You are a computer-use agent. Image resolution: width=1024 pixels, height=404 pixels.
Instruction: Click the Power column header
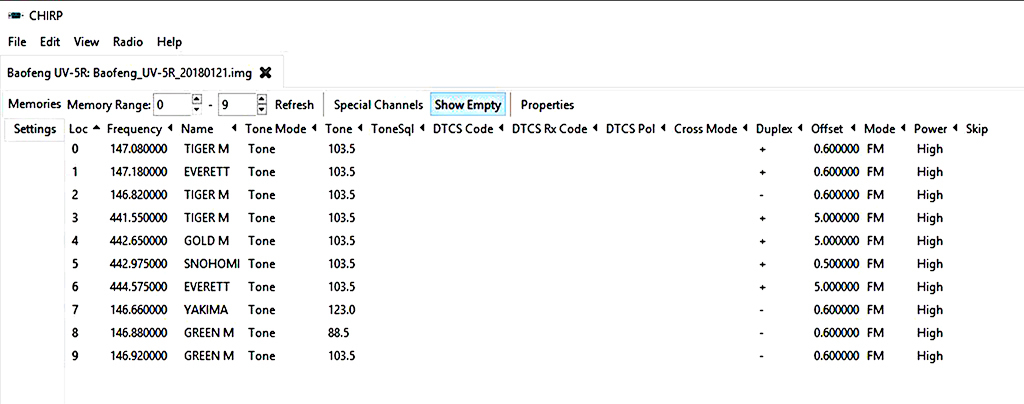point(935,129)
